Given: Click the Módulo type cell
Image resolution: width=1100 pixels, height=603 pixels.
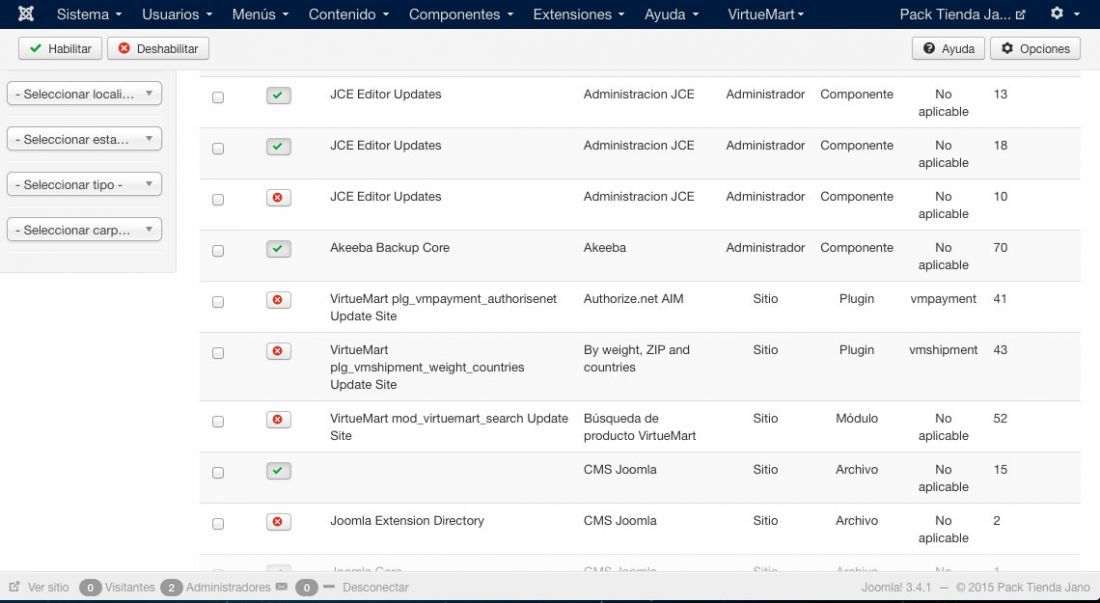Looking at the screenshot, I should 857,419.
